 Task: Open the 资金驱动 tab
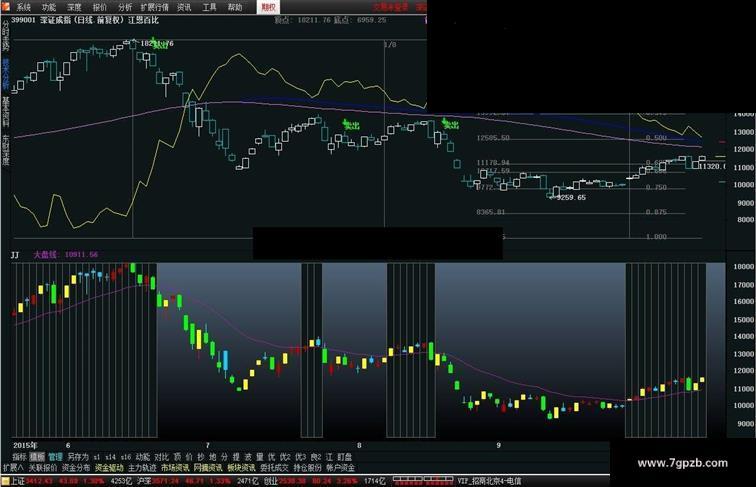coord(109,468)
